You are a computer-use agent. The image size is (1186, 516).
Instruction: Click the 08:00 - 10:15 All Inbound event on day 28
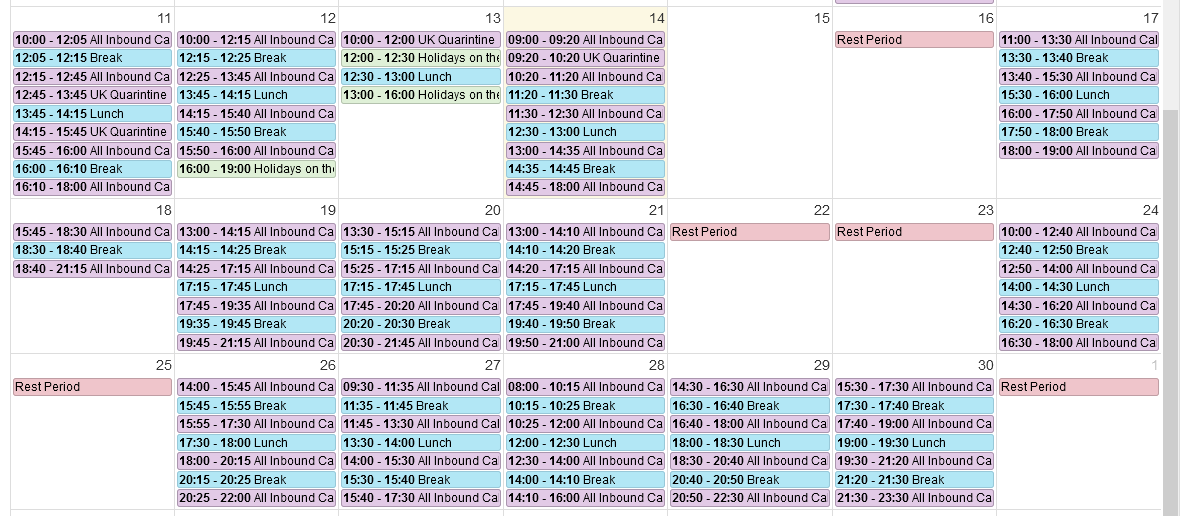[x=585, y=387]
